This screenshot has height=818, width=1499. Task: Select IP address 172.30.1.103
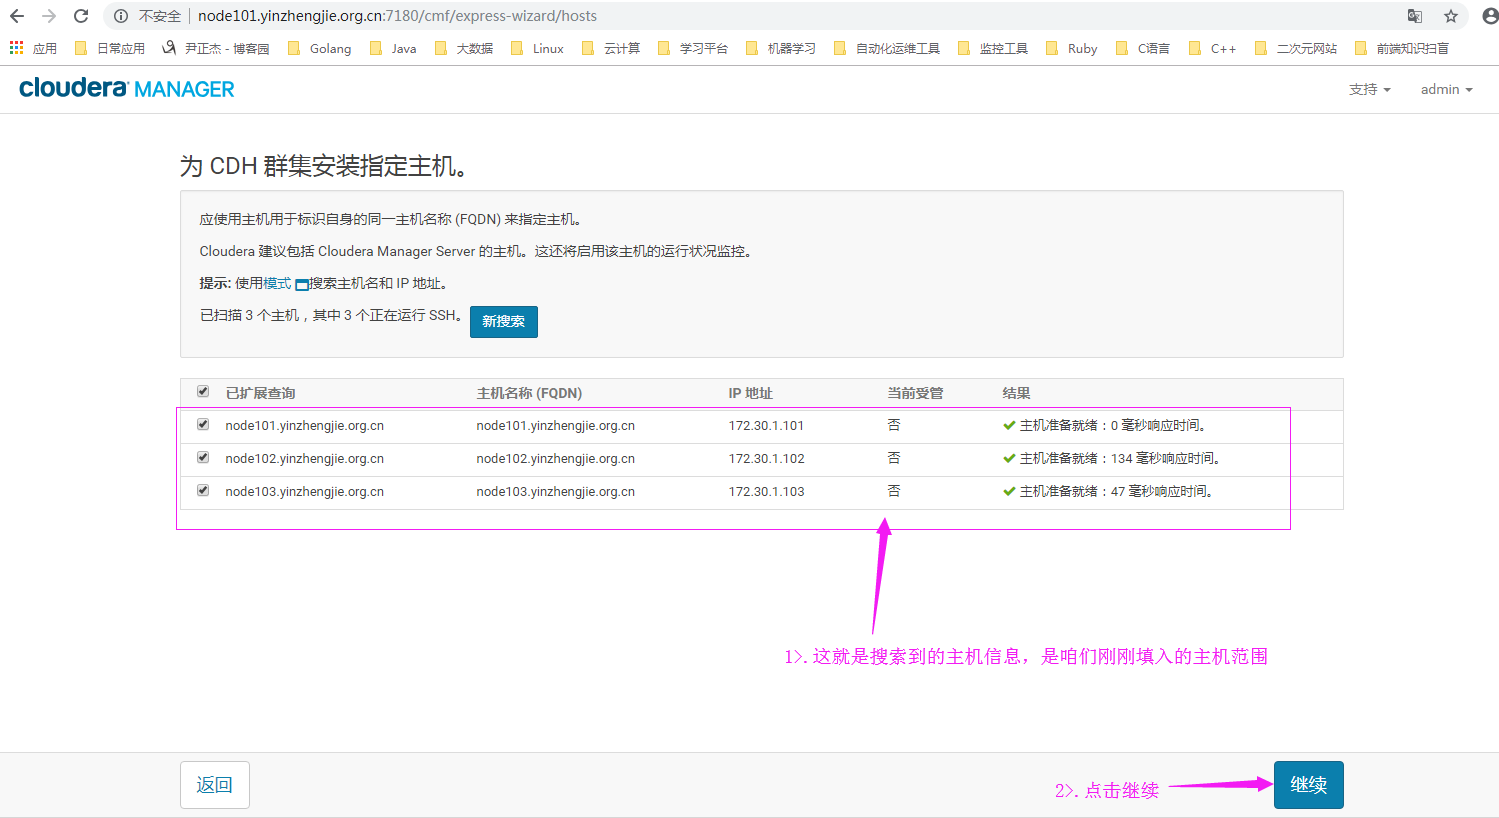click(x=766, y=492)
